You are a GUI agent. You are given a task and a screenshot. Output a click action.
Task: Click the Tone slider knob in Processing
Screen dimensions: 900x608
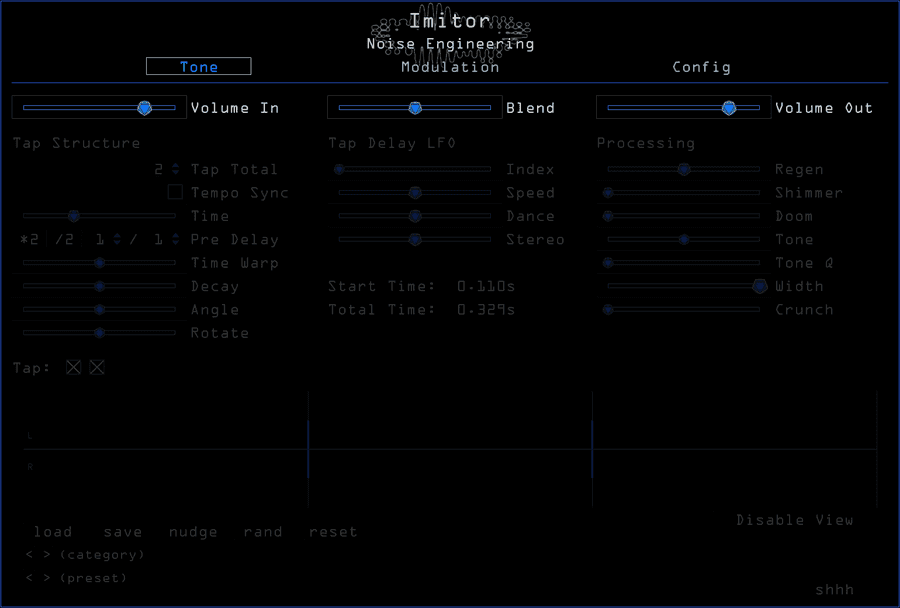pyautogui.click(x=684, y=239)
